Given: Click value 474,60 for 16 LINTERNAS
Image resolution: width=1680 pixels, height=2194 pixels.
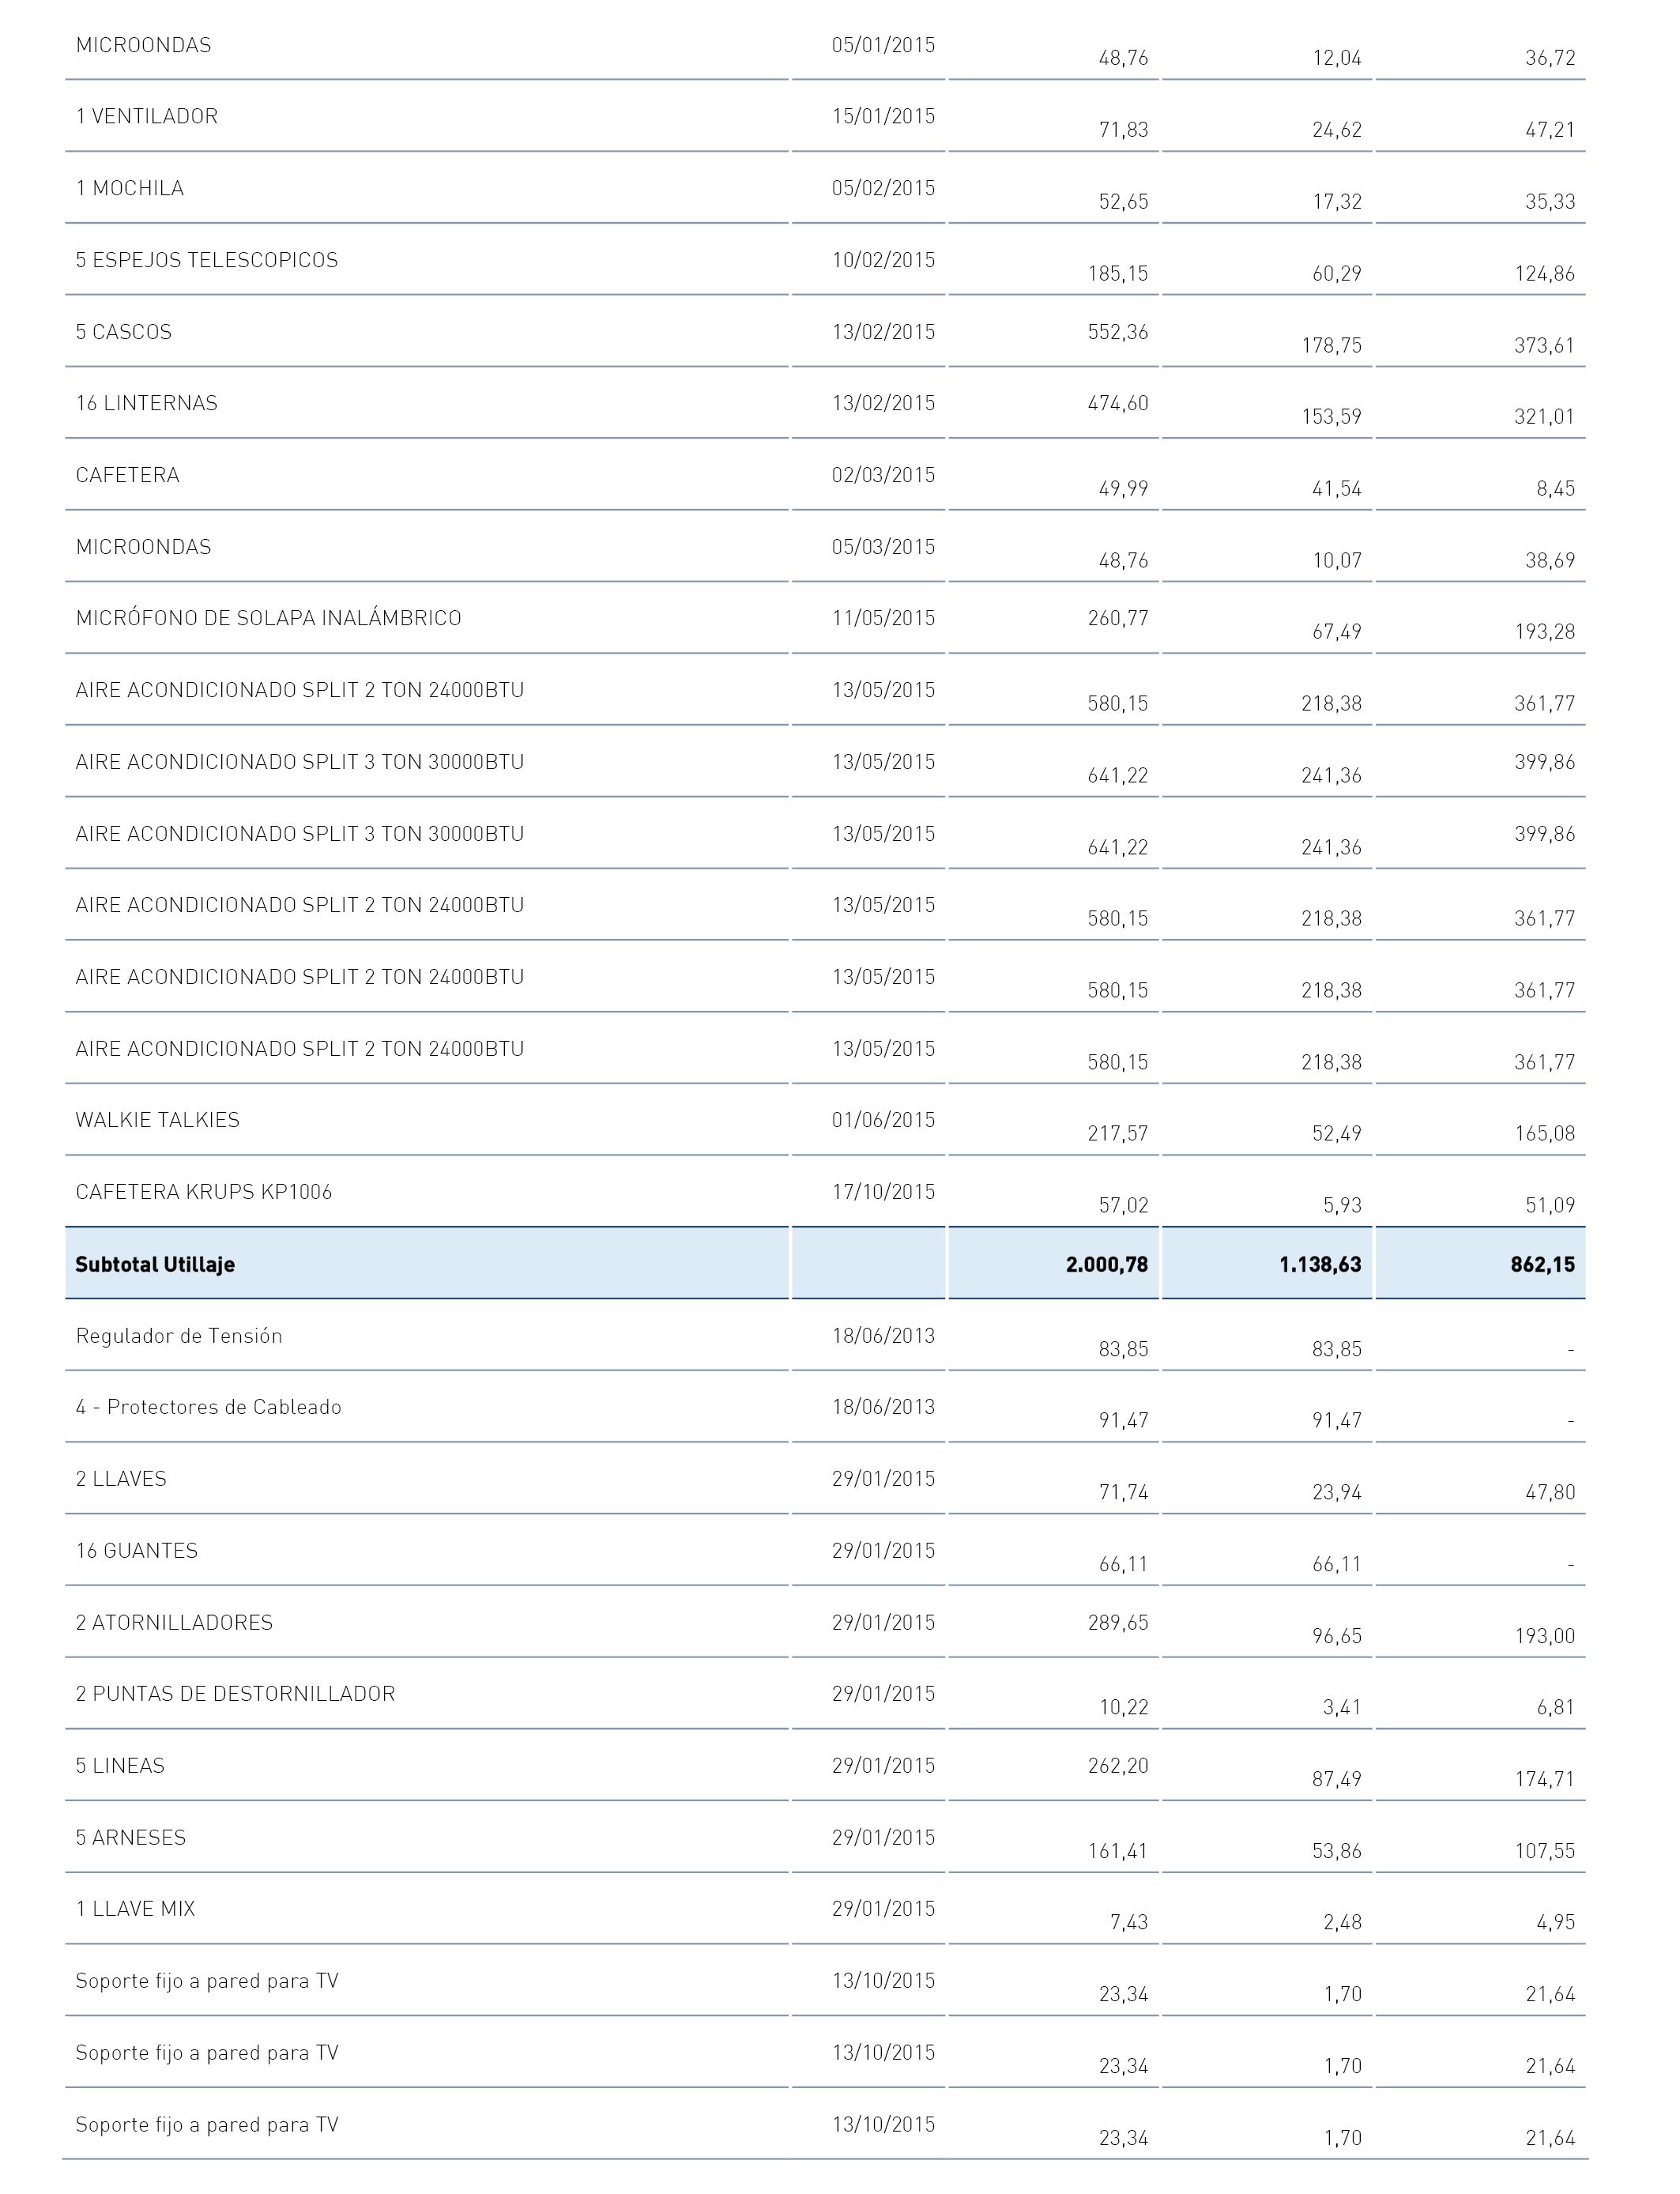Looking at the screenshot, I should point(1118,403).
